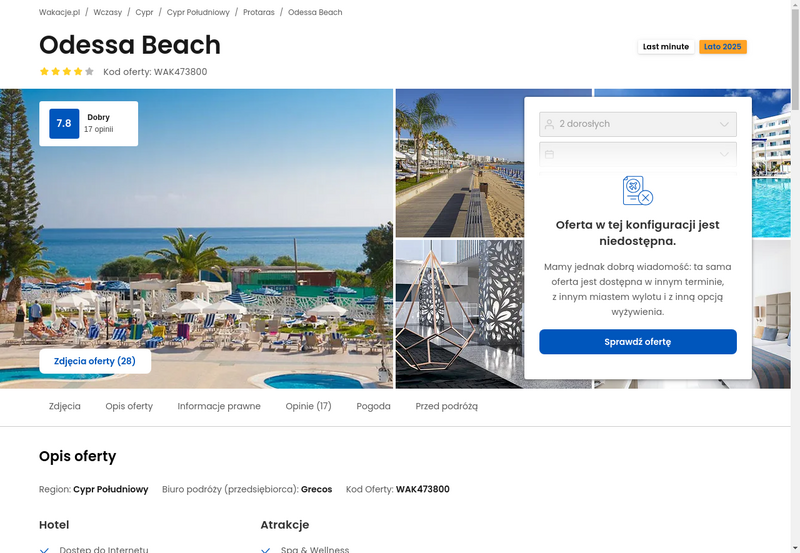
Task: Open the date selection dropdown chevron
Action: [x=724, y=154]
